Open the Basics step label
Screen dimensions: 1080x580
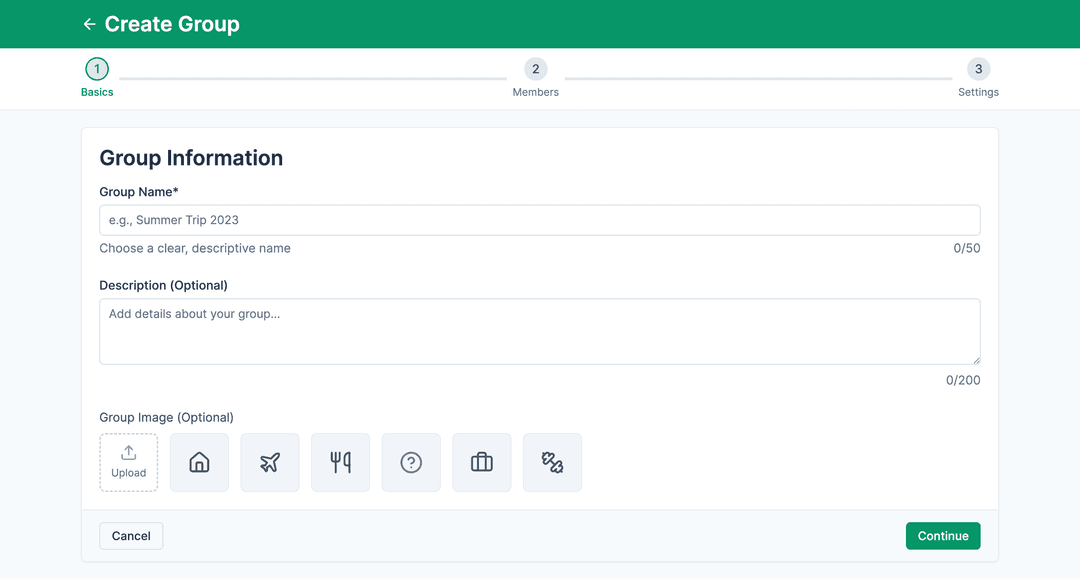coord(97,92)
